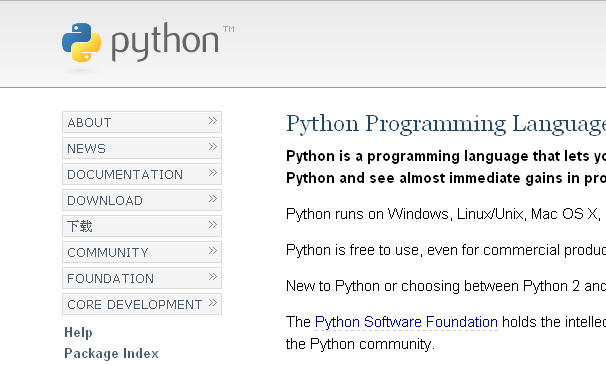
Task: Click the text 'New to Python or choosing'
Action: 373,286
